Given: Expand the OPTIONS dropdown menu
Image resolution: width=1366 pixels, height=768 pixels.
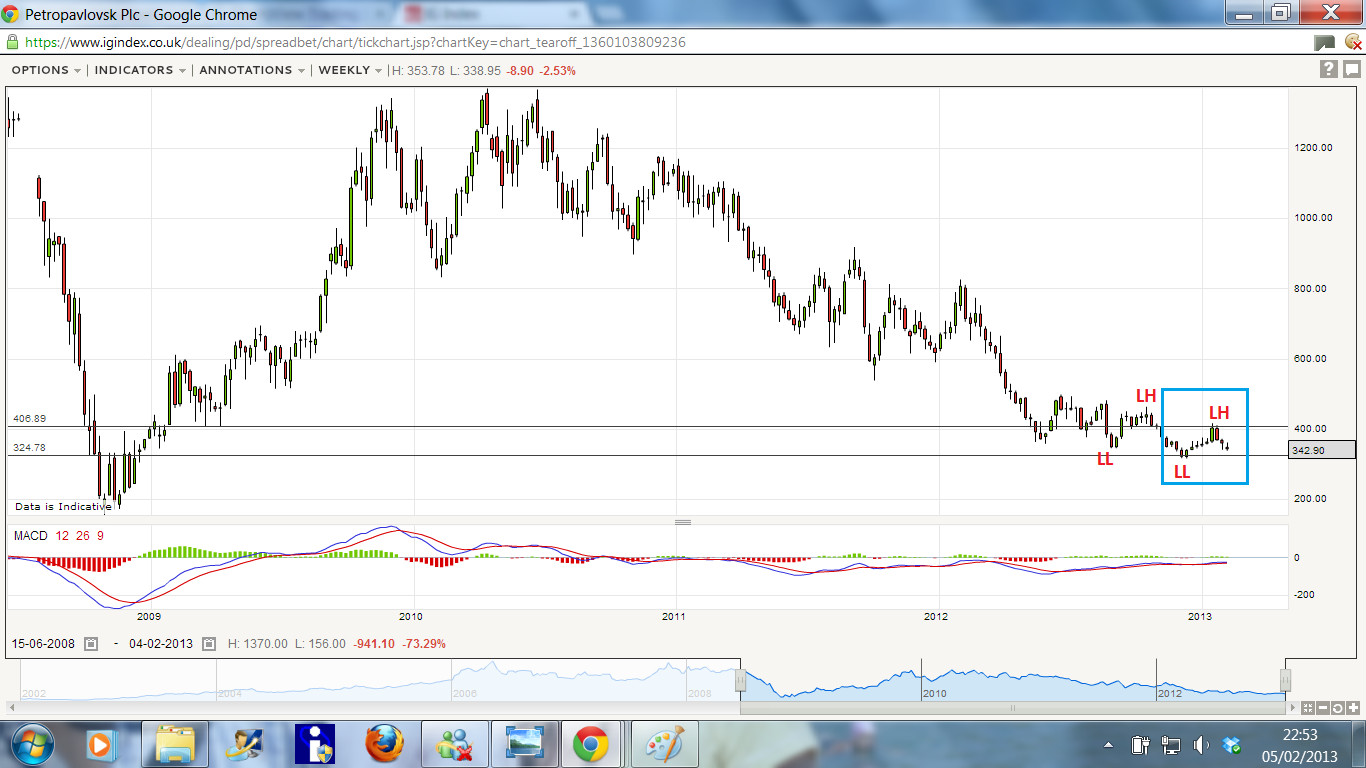Looking at the screenshot, I should 46,70.
